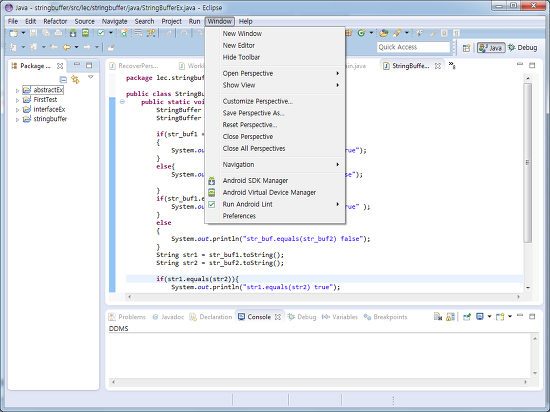Expand the Show View submenu
Screen dimensions: 550x412
tap(275, 85)
